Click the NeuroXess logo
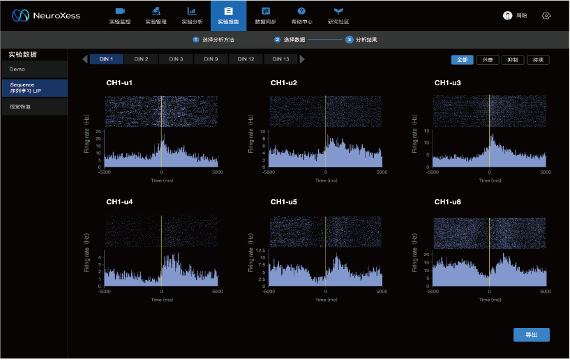 (x=46, y=15)
